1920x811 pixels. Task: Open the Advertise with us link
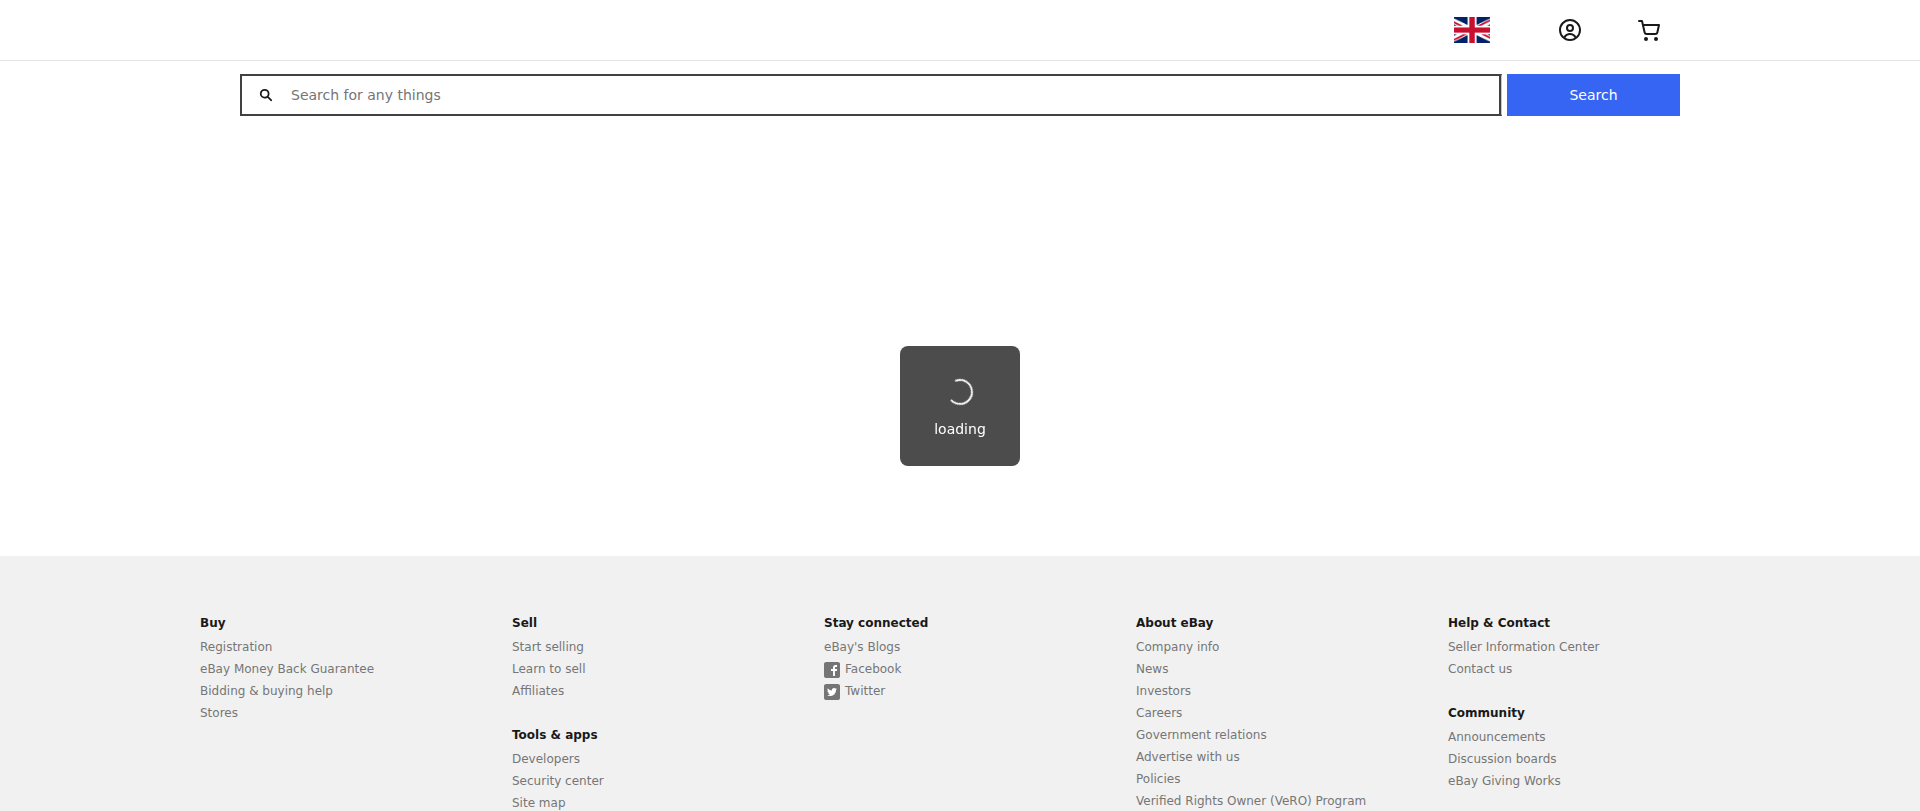coord(1188,757)
